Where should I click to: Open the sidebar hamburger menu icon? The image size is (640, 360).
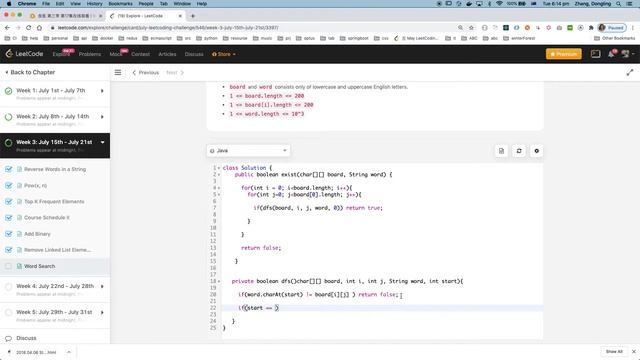[118, 72]
